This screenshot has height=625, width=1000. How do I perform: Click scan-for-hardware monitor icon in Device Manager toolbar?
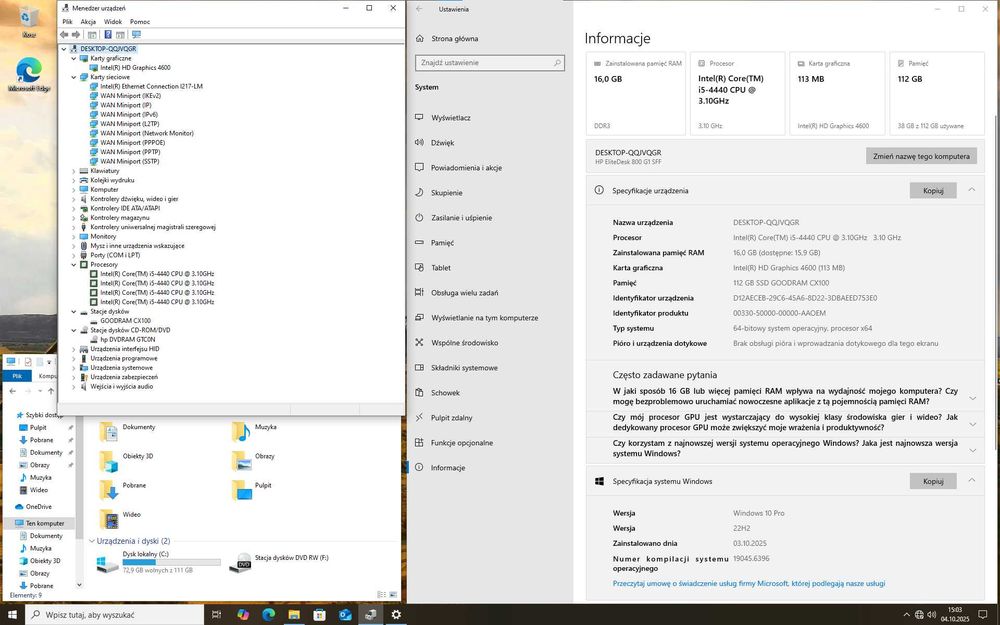point(136,34)
